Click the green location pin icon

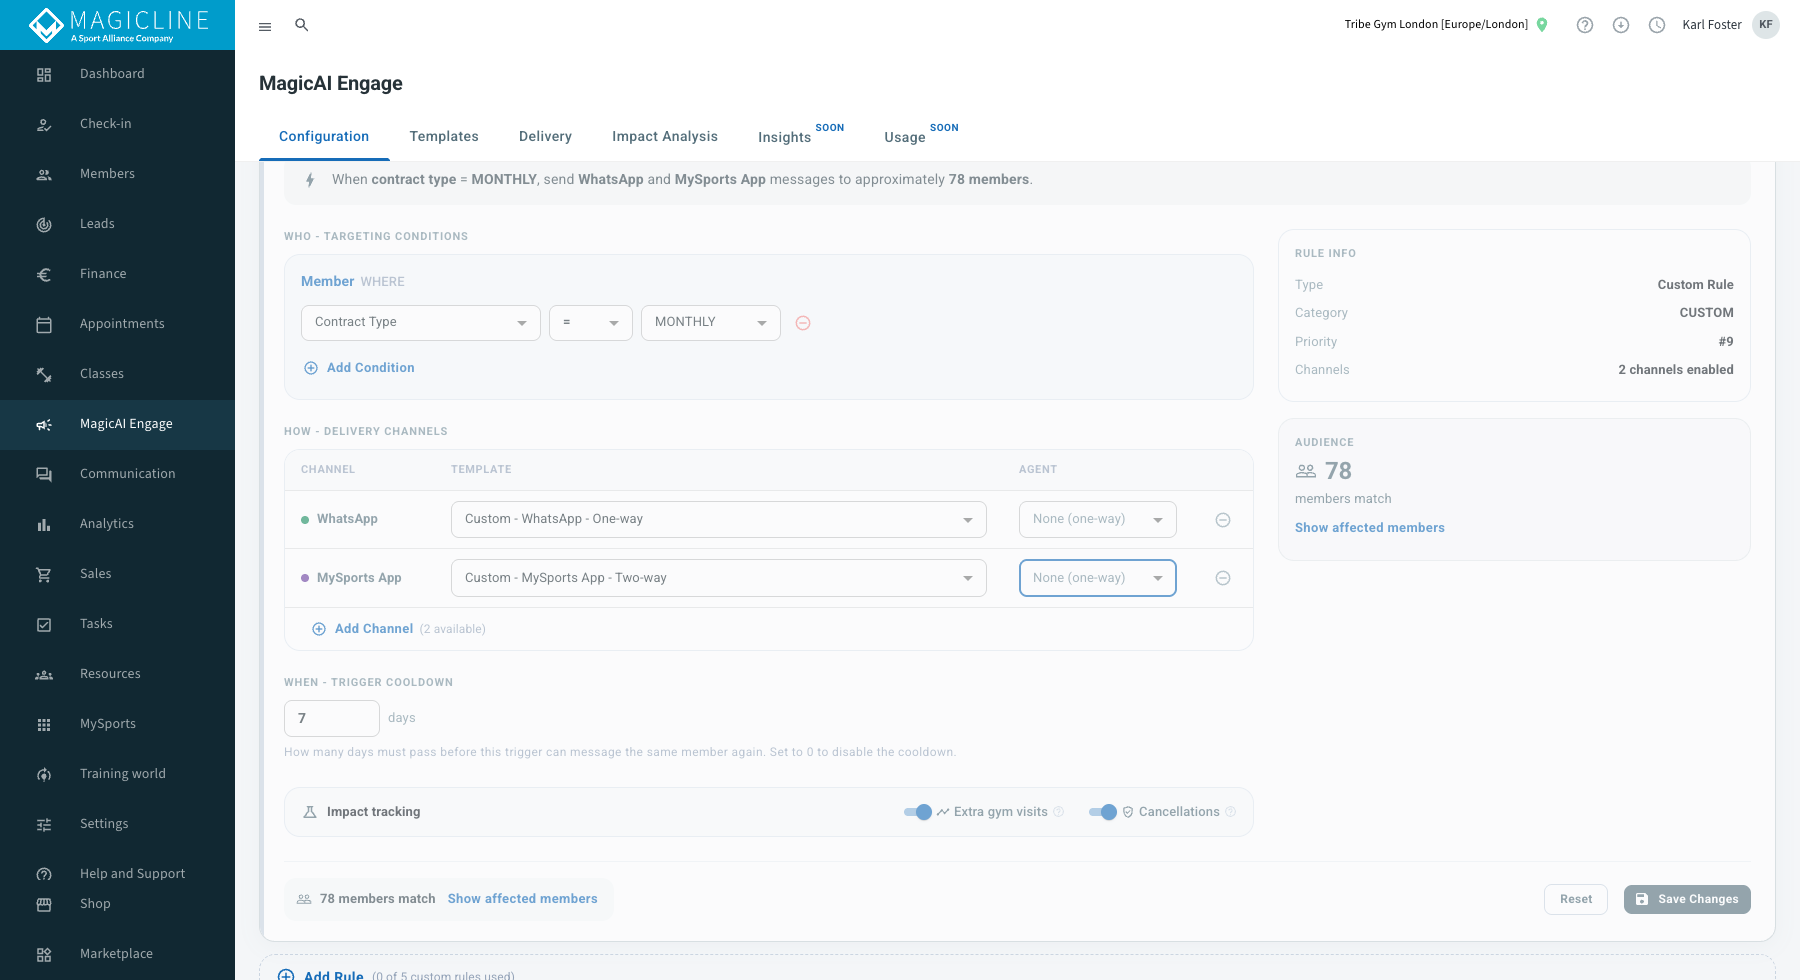click(x=1542, y=25)
